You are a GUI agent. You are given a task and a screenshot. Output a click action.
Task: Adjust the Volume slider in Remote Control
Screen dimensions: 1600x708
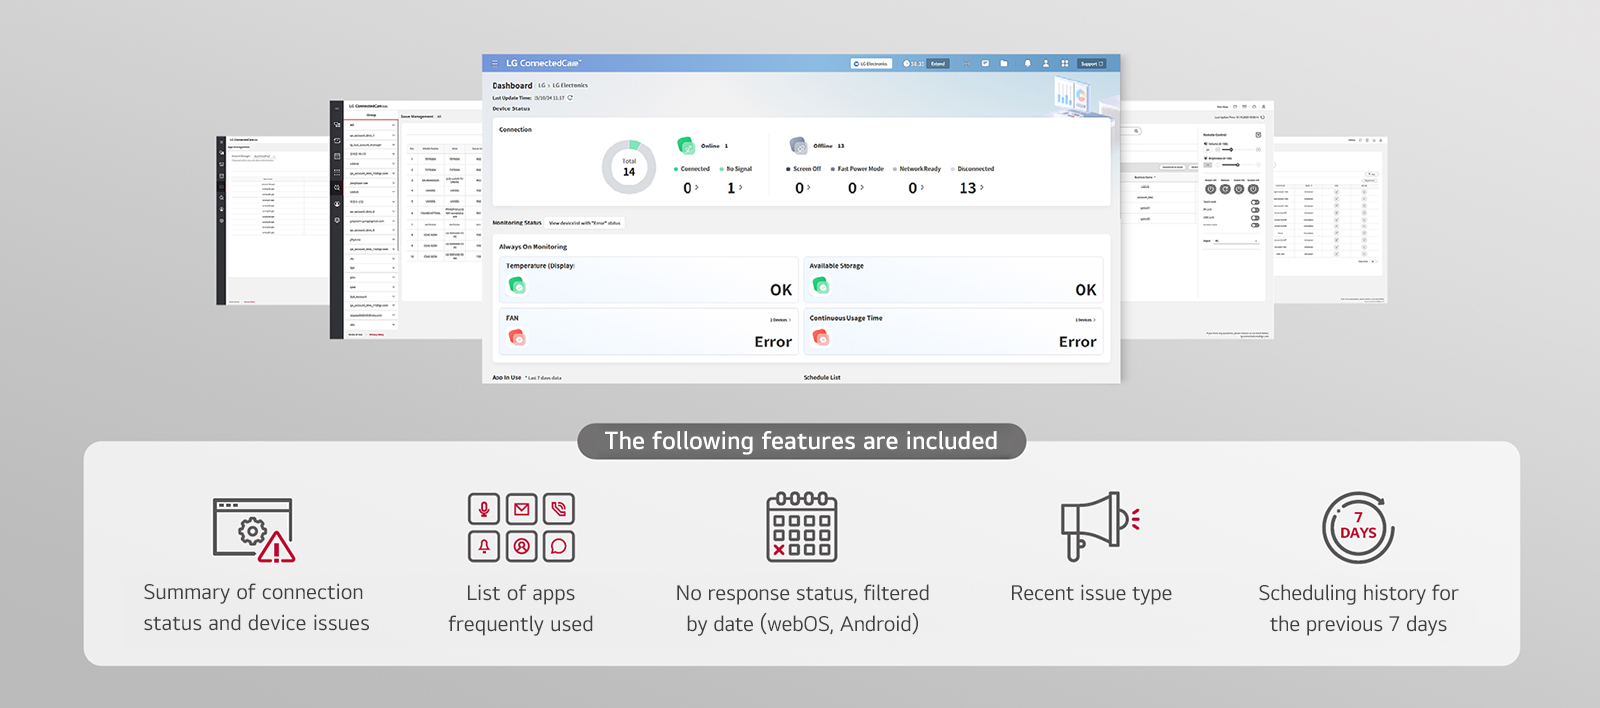(1231, 149)
